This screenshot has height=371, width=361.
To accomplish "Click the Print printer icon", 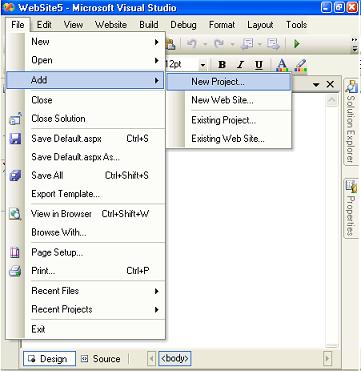I will tap(15, 271).
